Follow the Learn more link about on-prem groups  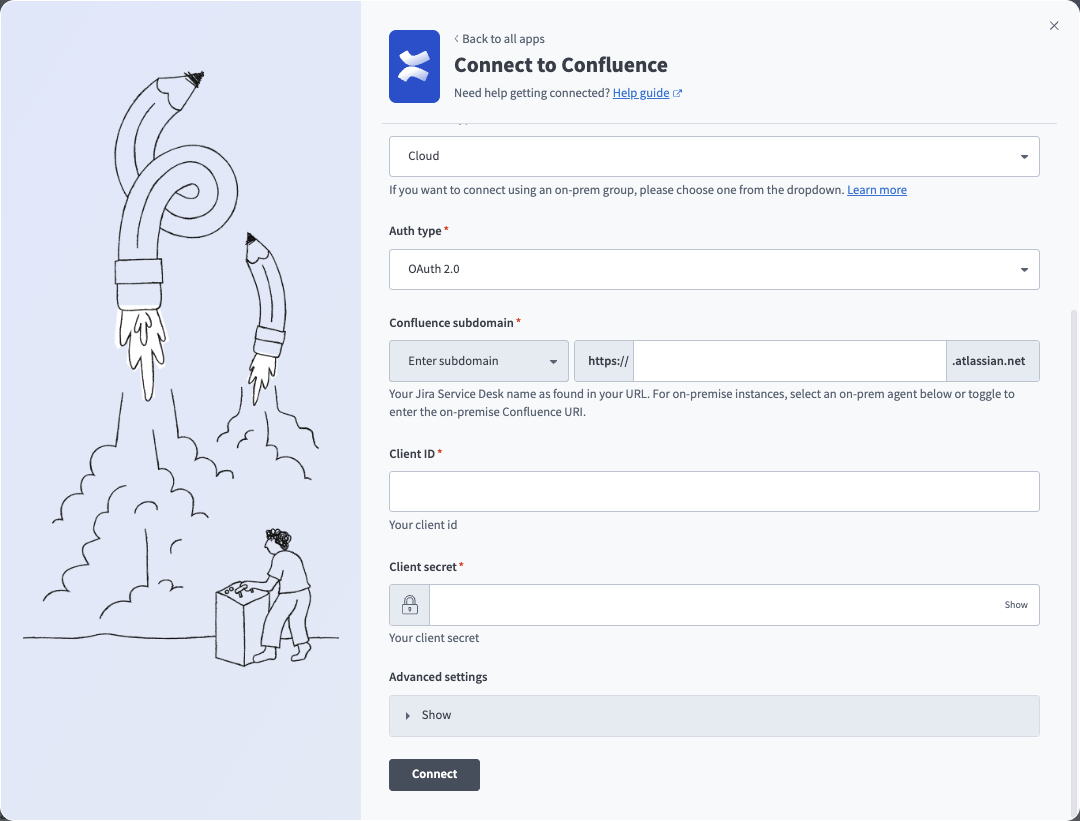[x=876, y=189]
